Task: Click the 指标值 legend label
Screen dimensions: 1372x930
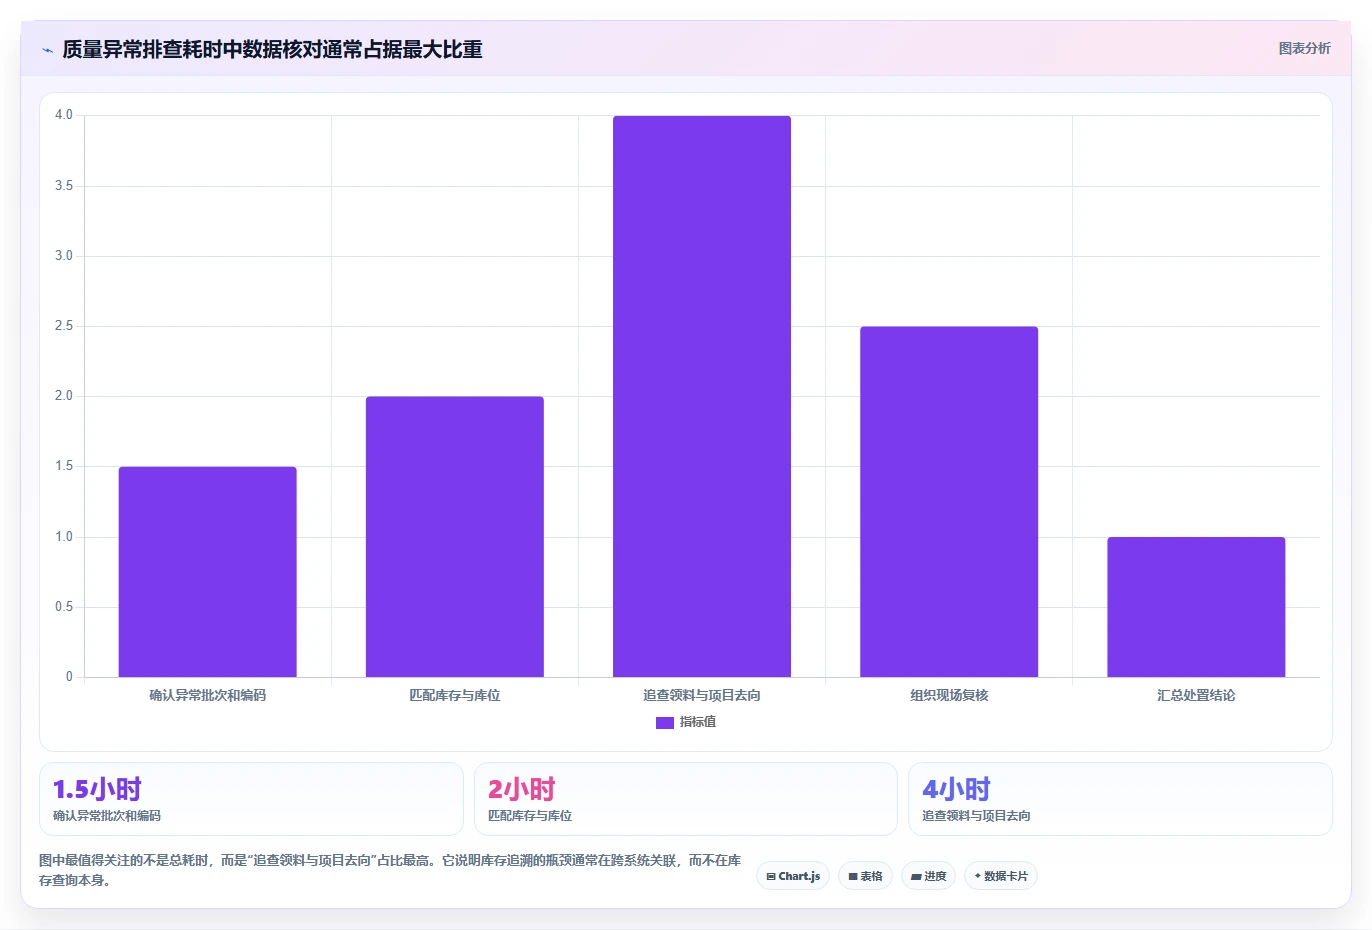Action: 698,722
